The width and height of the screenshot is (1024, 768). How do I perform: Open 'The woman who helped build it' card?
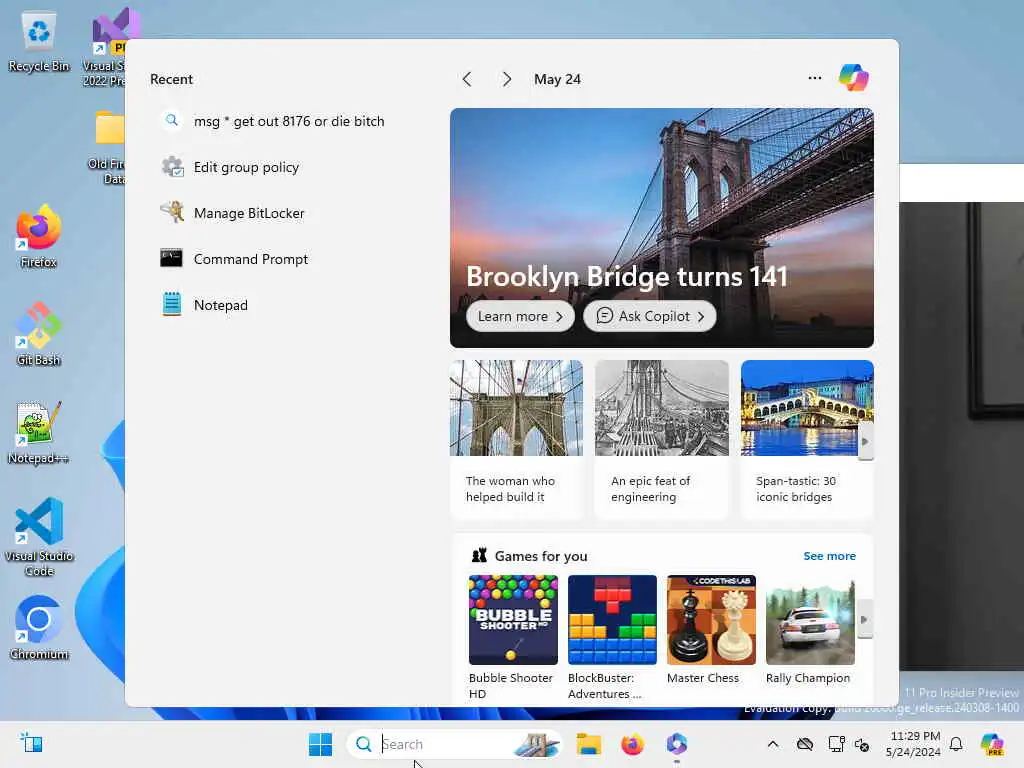(516, 439)
